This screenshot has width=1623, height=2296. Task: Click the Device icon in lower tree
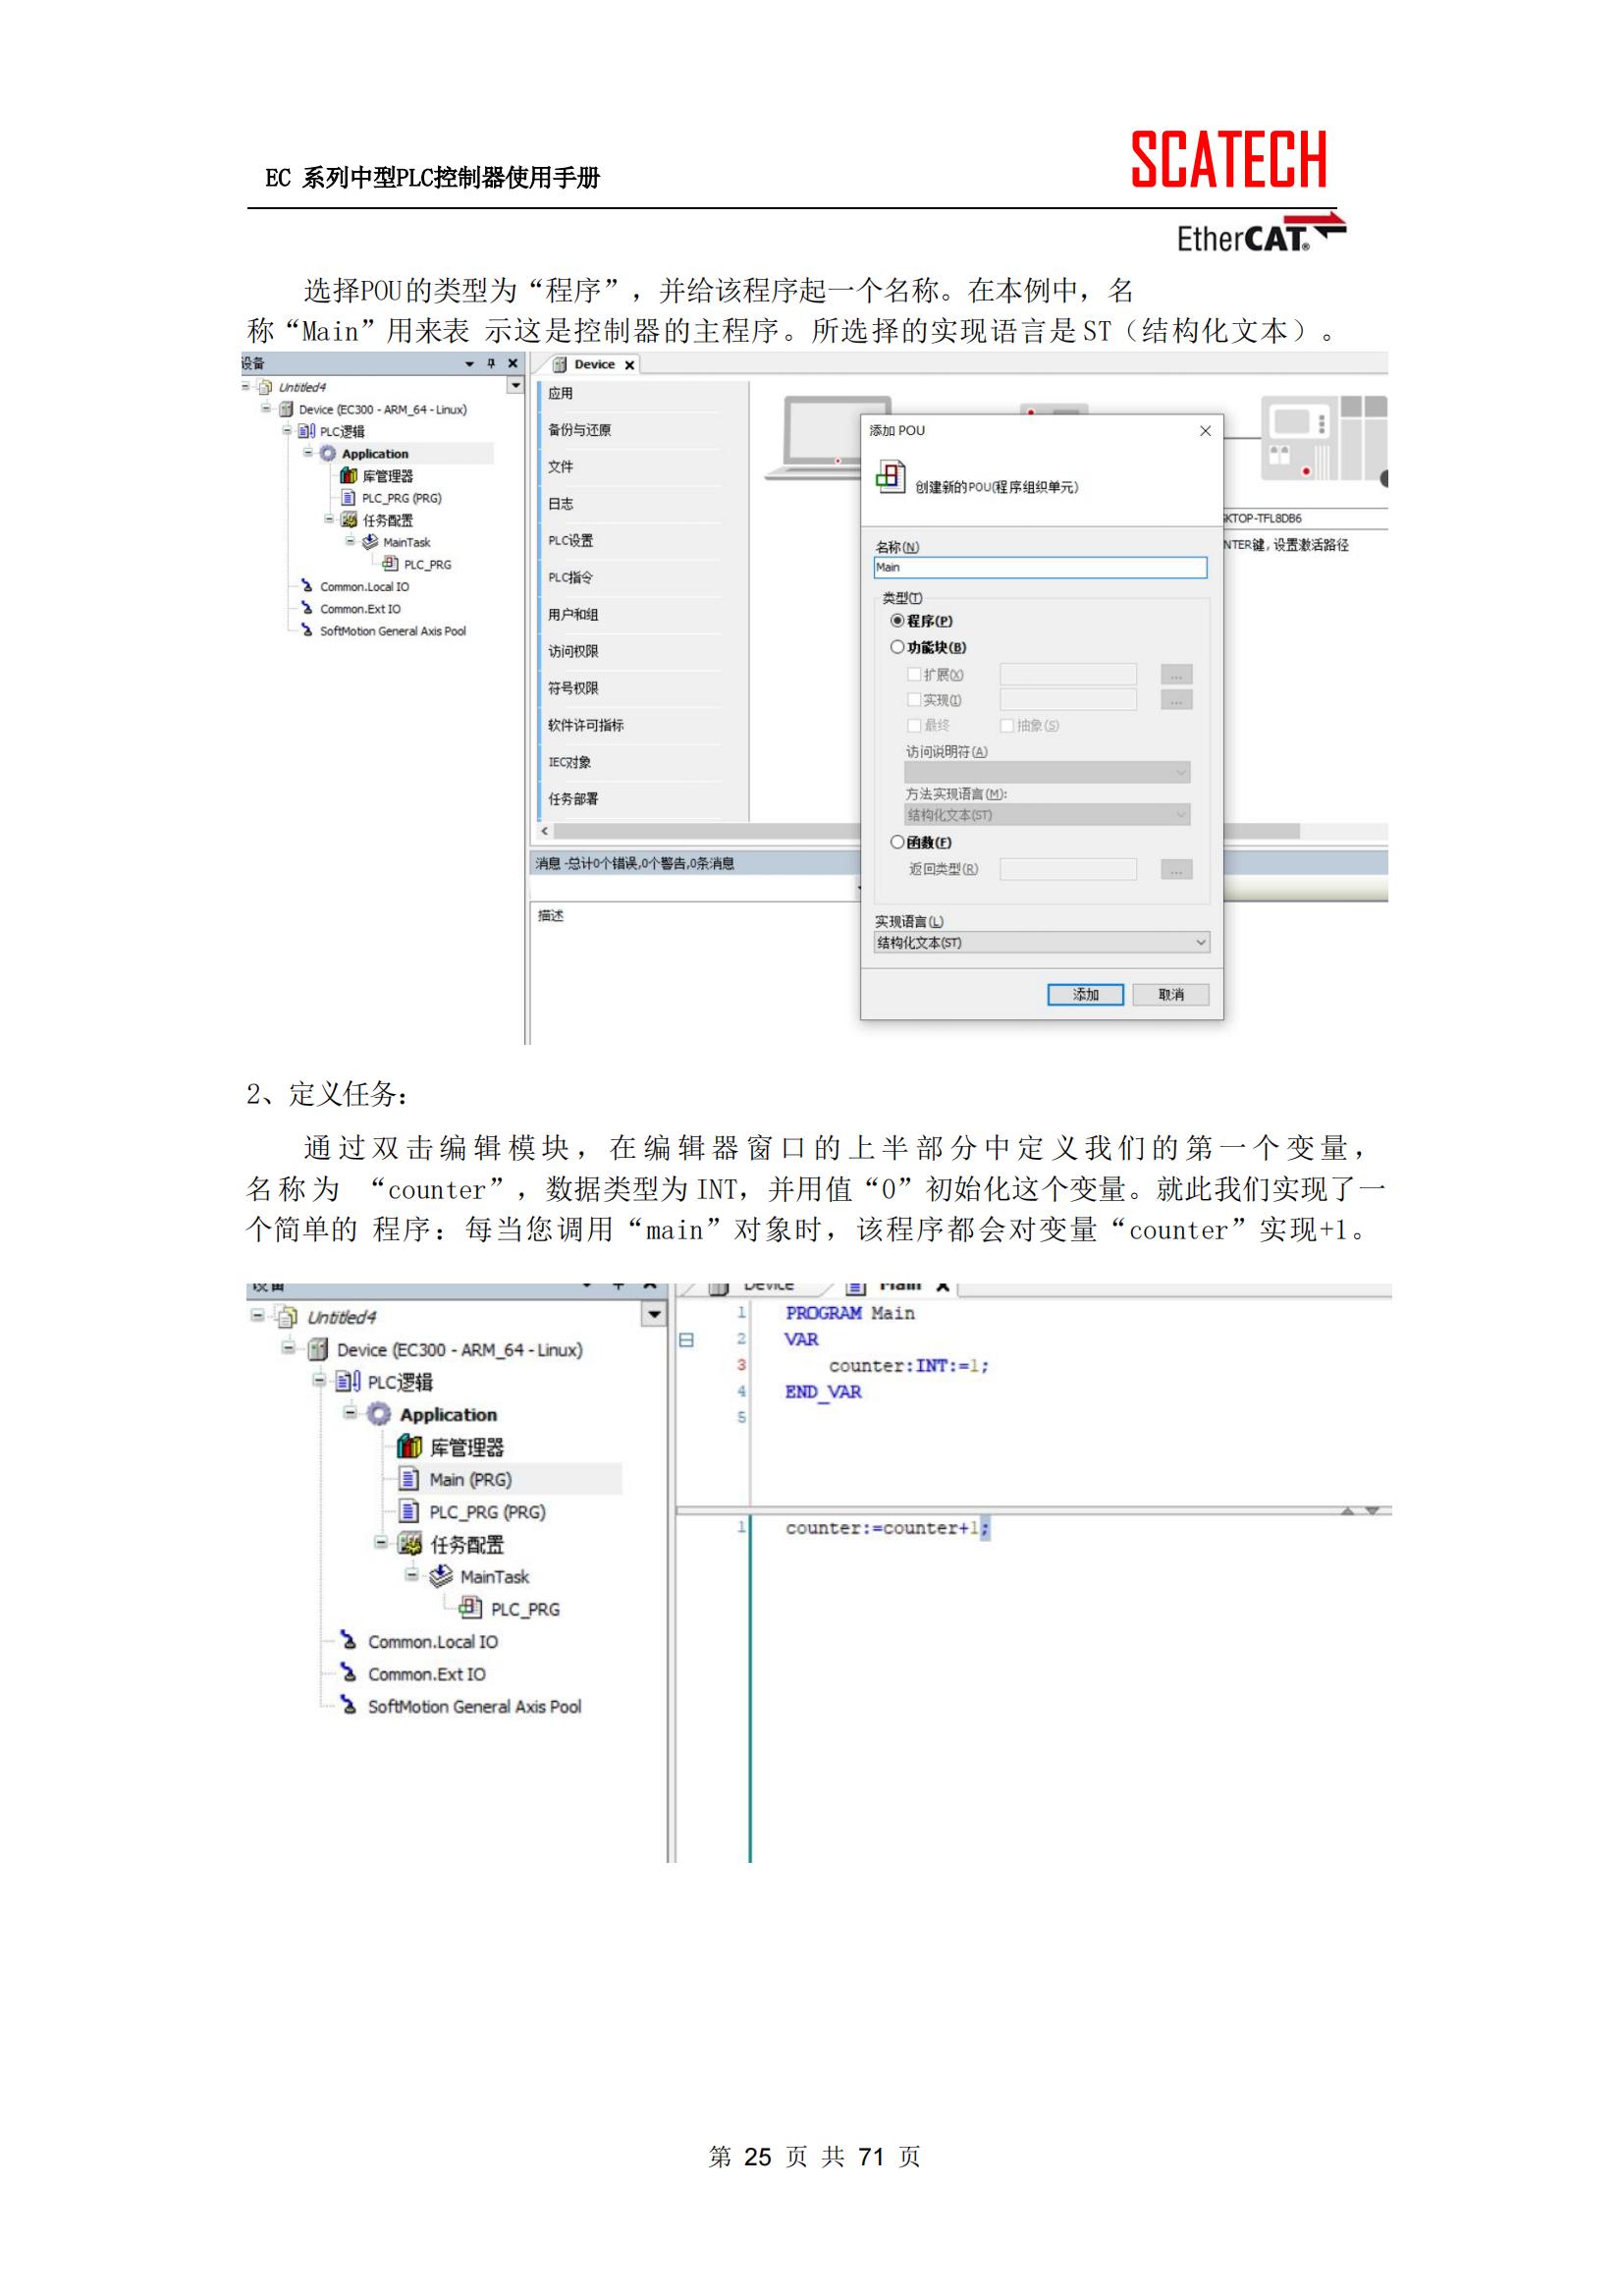coord(318,1350)
